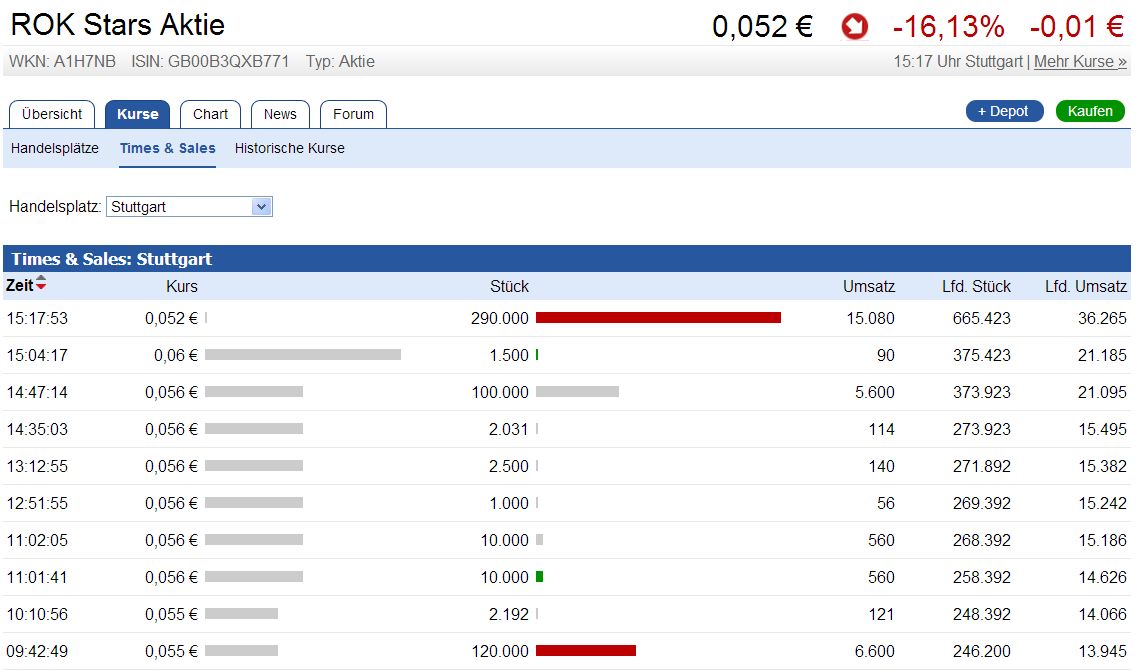
Task: Open the Forum tab
Action: point(353,114)
